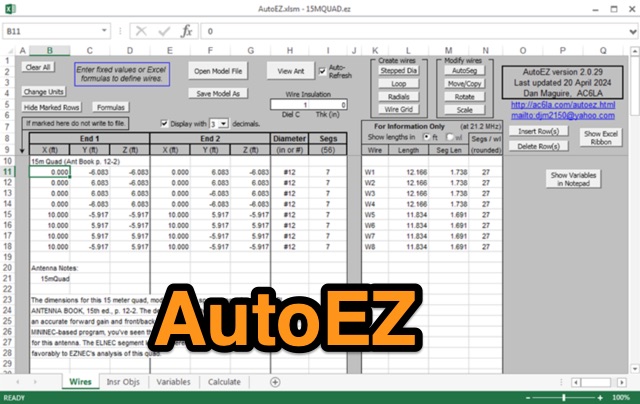This screenshot has height=404, width=640.
Task: Click the View Ant button
Action: coord(291,71)
